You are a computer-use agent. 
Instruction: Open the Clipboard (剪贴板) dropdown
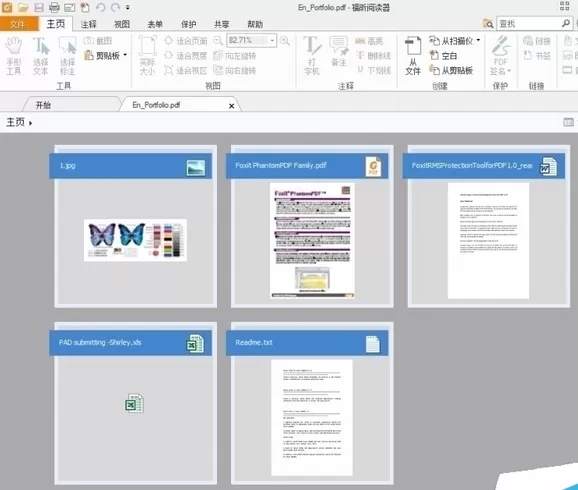click(x=125, y=55)
